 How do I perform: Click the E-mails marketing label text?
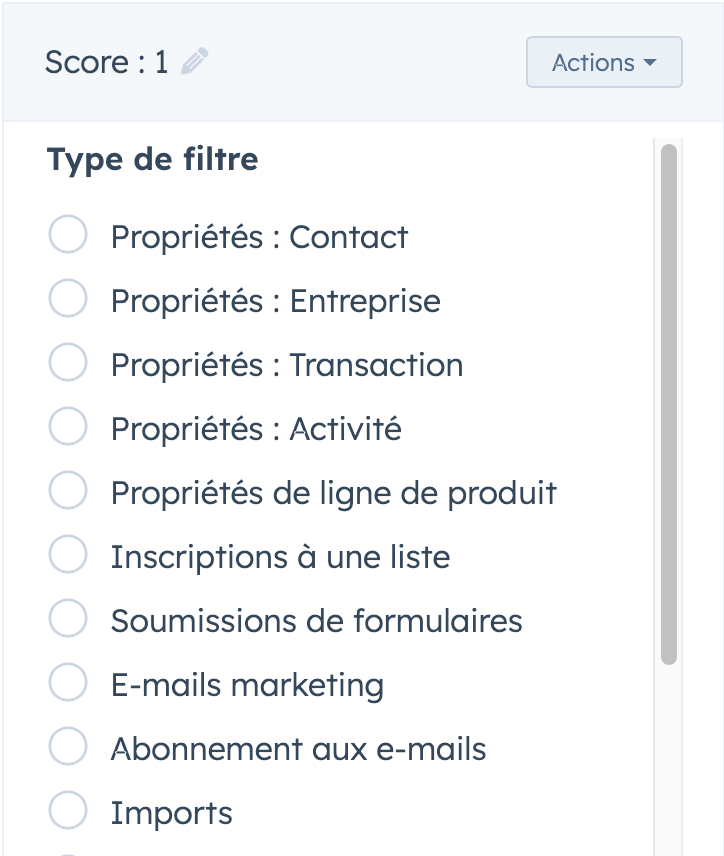point(247,685)
